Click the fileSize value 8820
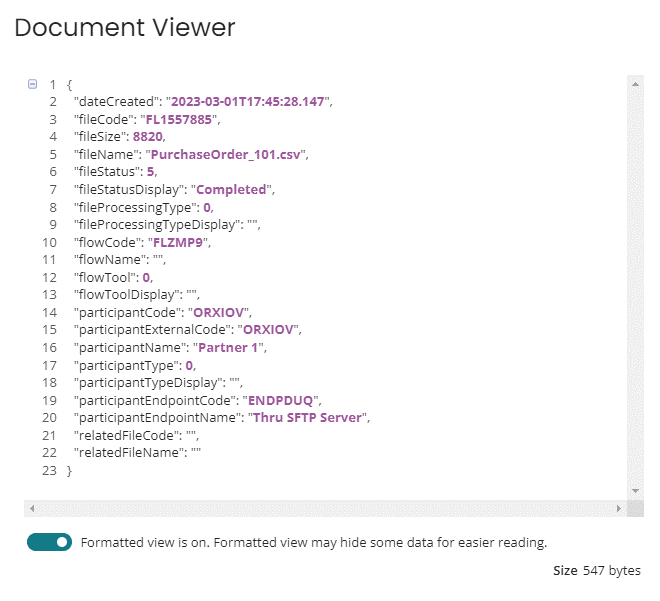 [148, 137]
